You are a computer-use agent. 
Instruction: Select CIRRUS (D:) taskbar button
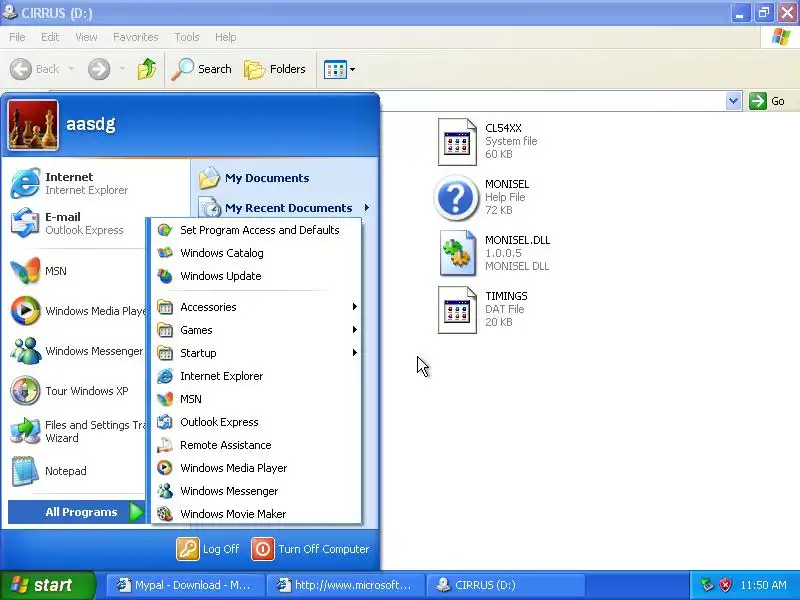click(505, 585)
